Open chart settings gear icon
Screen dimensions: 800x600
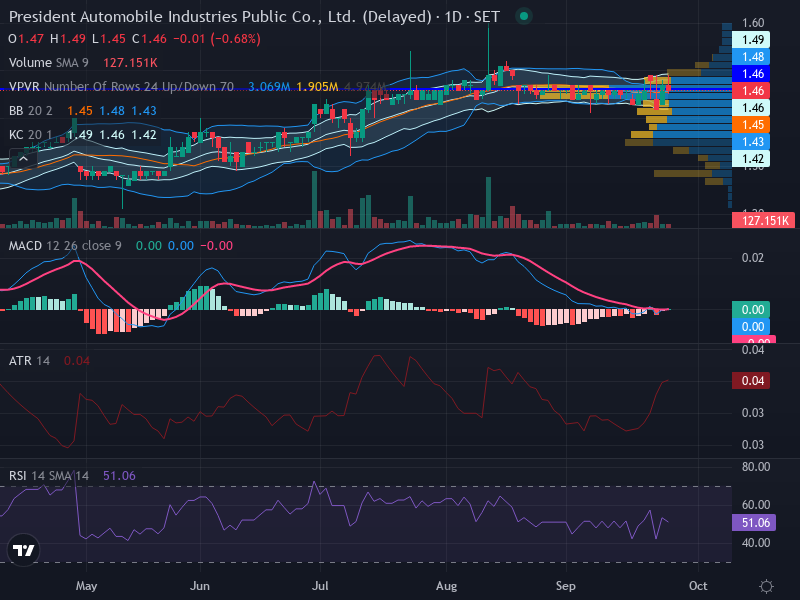coord(766,586)
